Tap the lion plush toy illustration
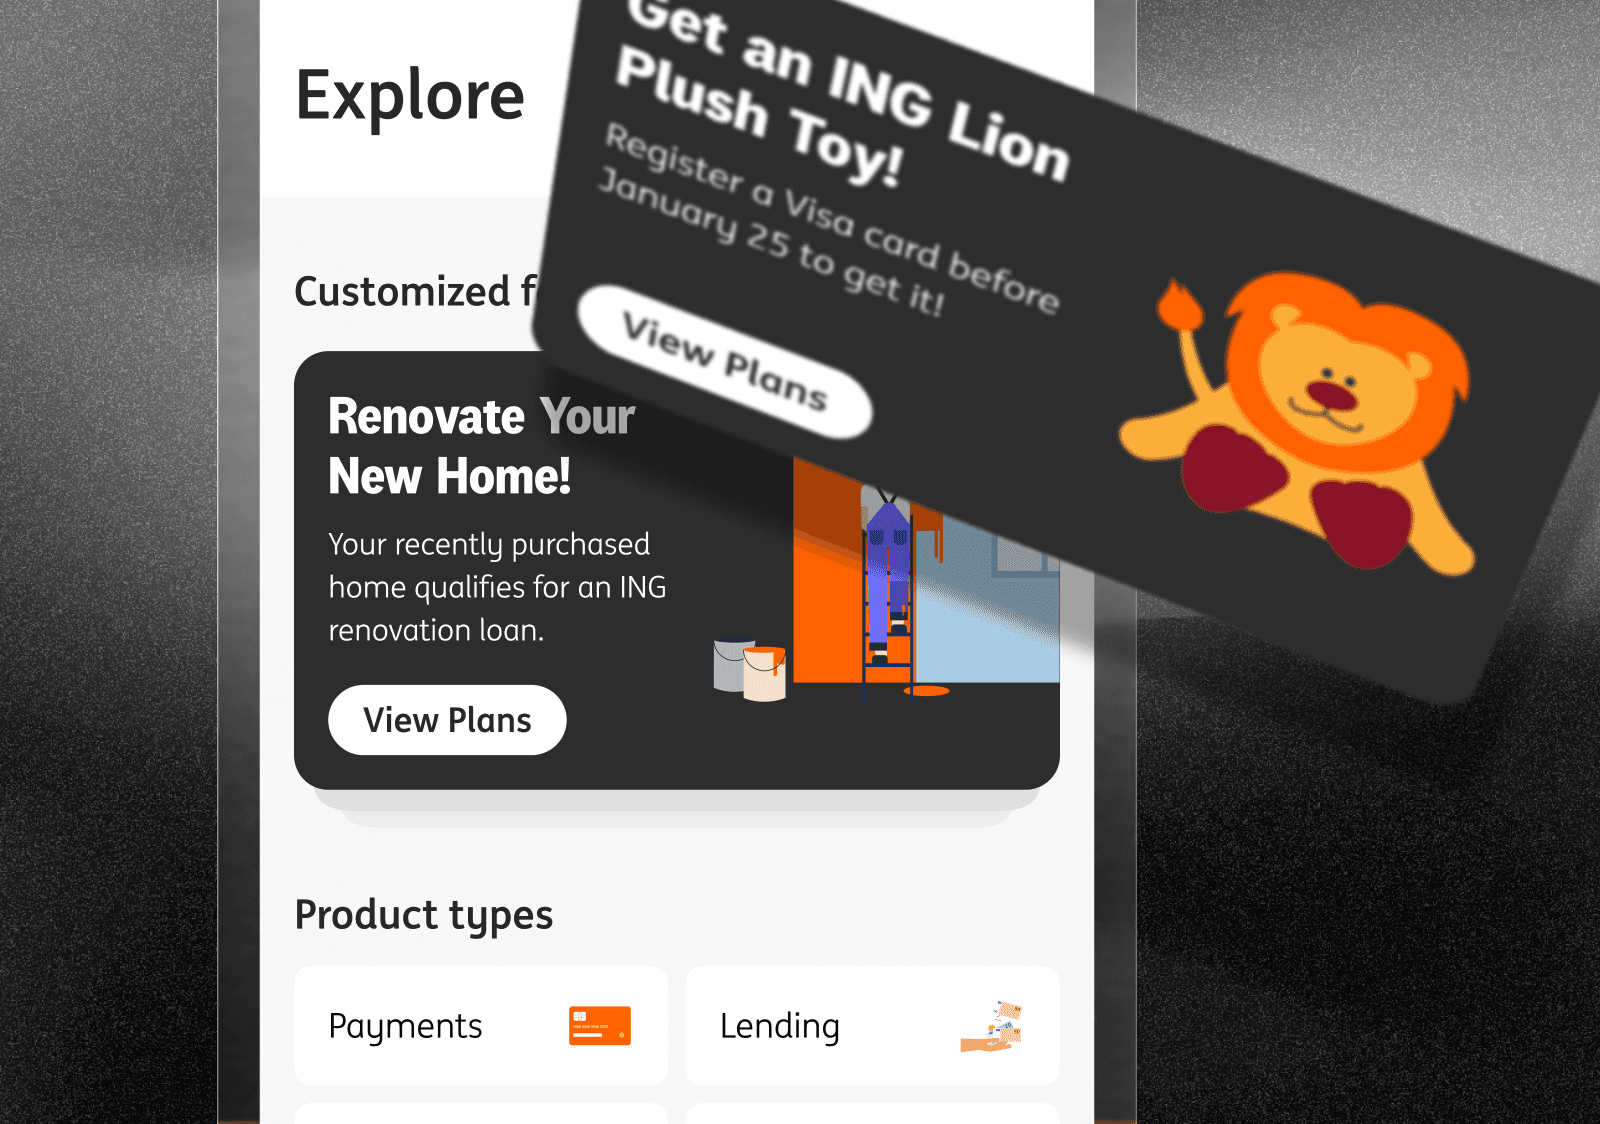This screenshot has height=1124, width=1600. [x=1300, y=420]
